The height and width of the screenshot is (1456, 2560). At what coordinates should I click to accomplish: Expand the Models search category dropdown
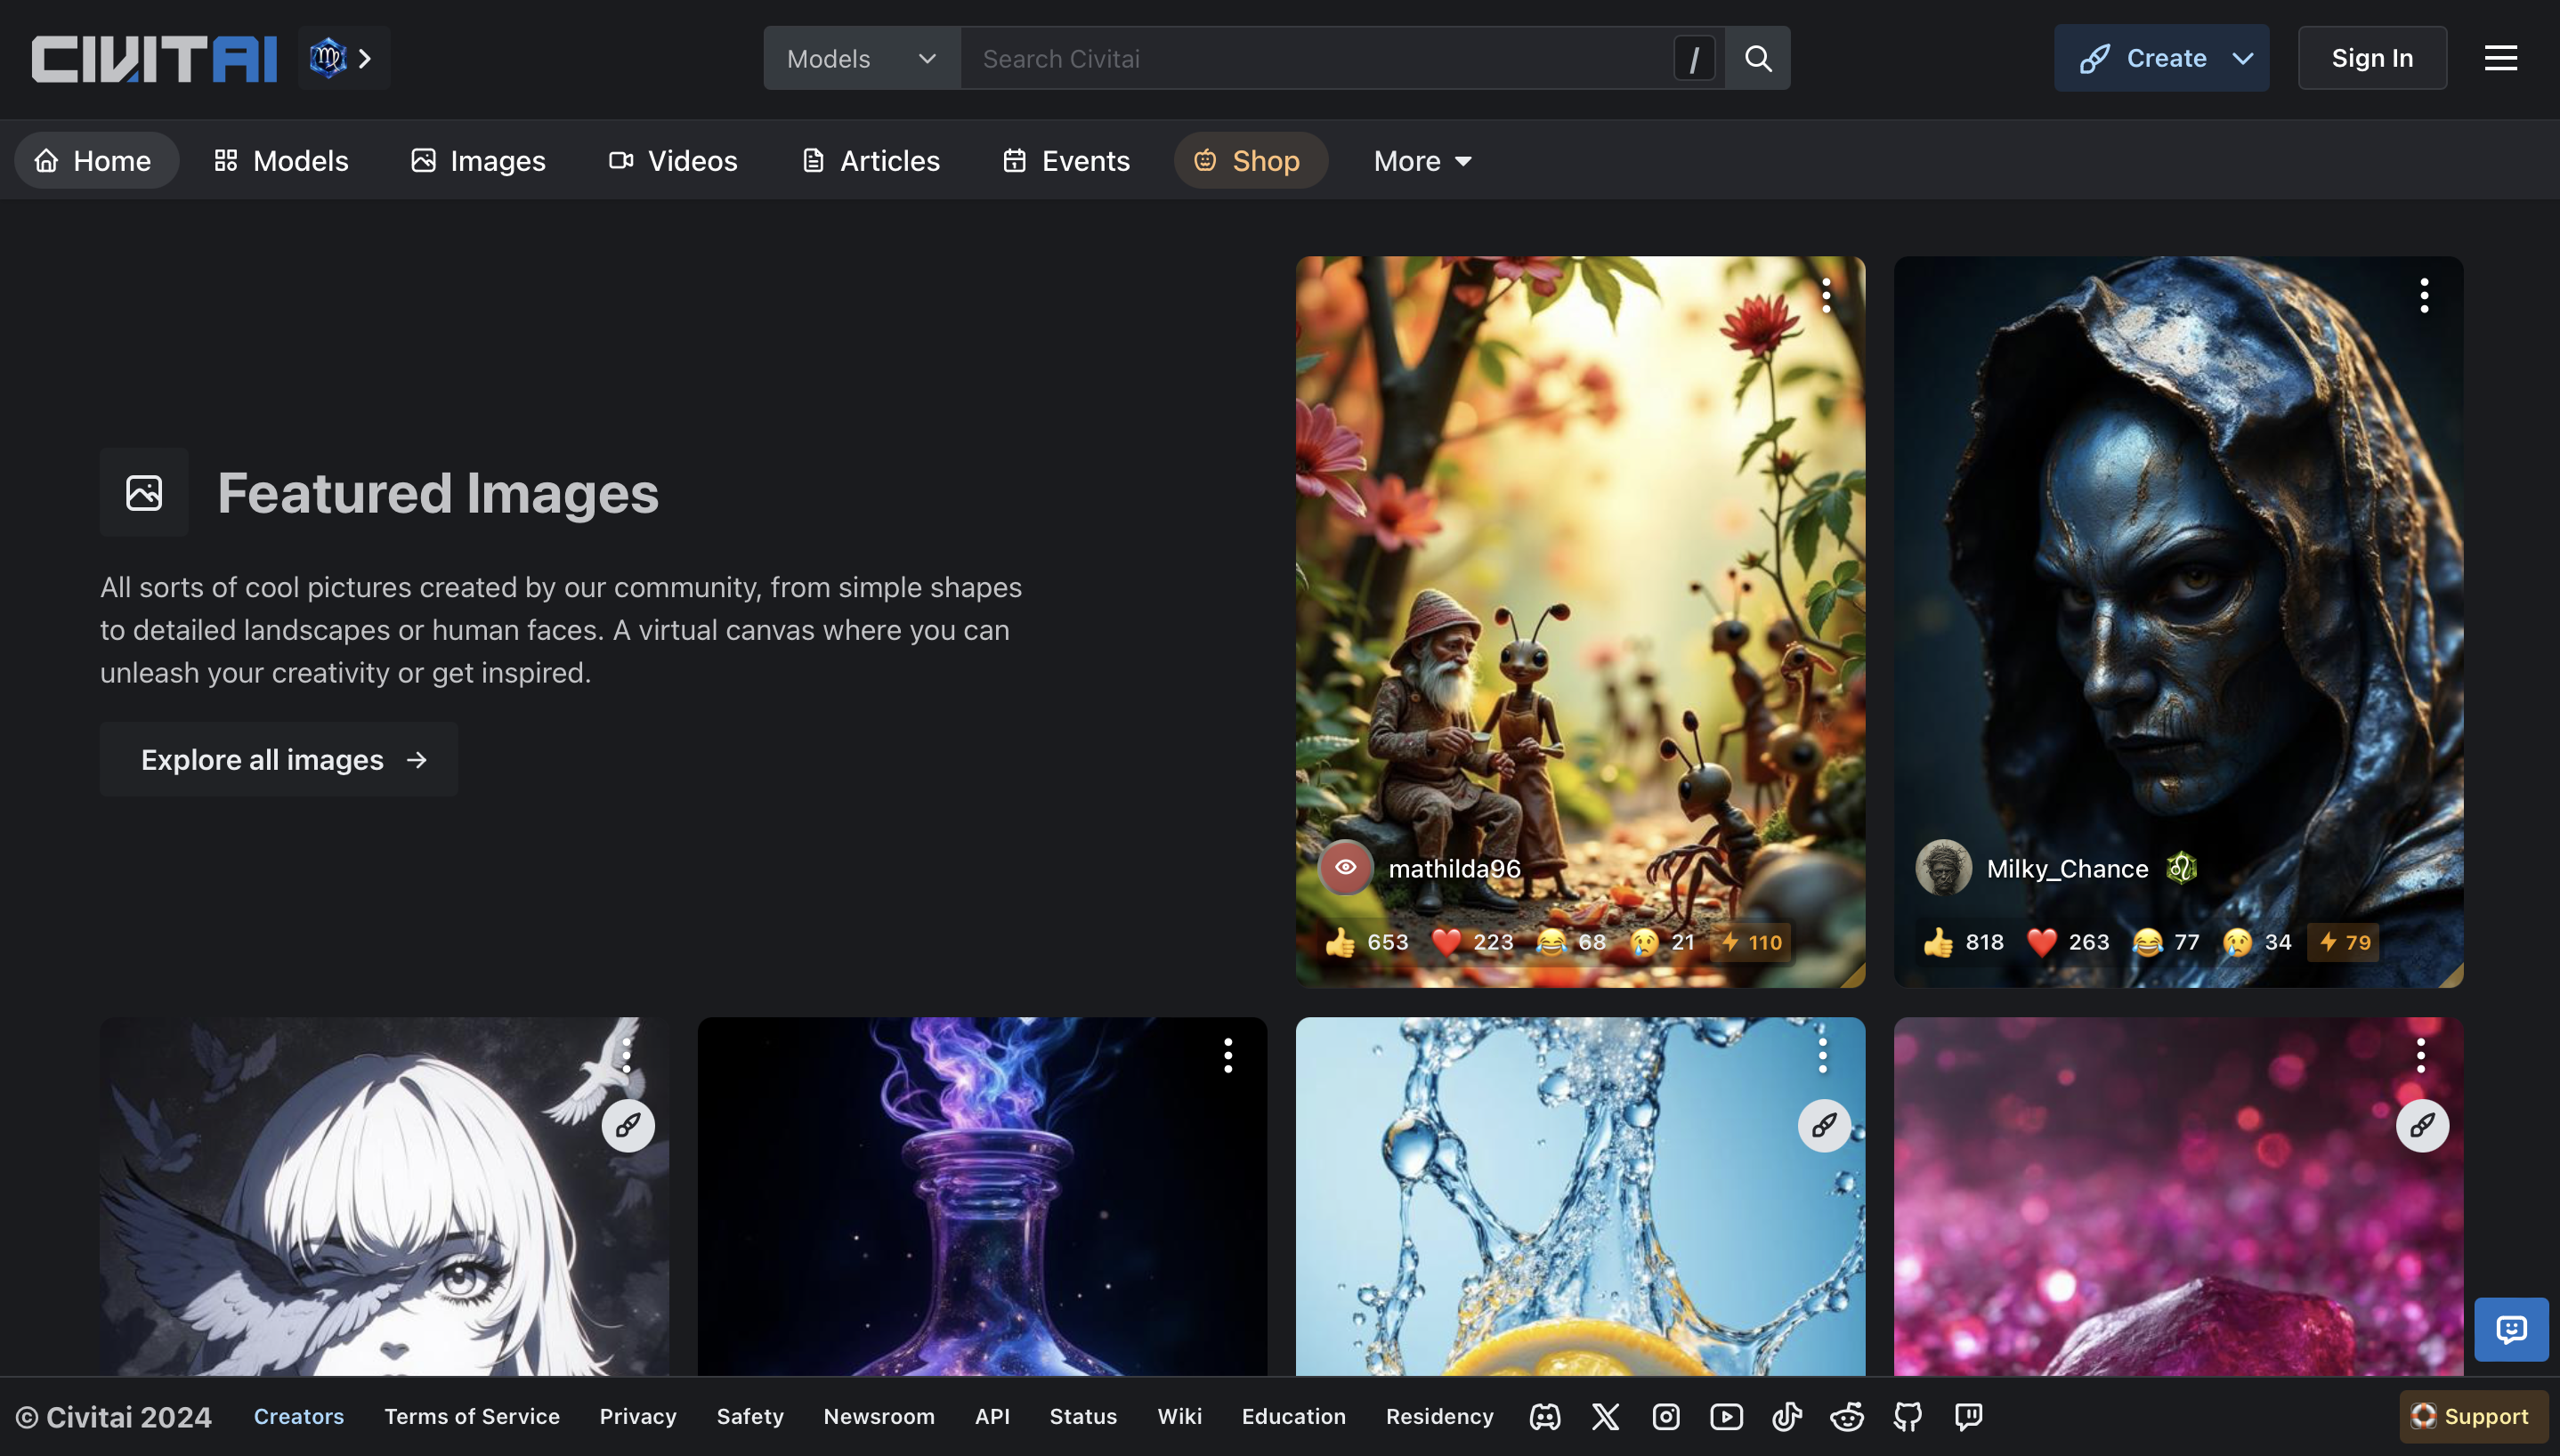[861, 58]
